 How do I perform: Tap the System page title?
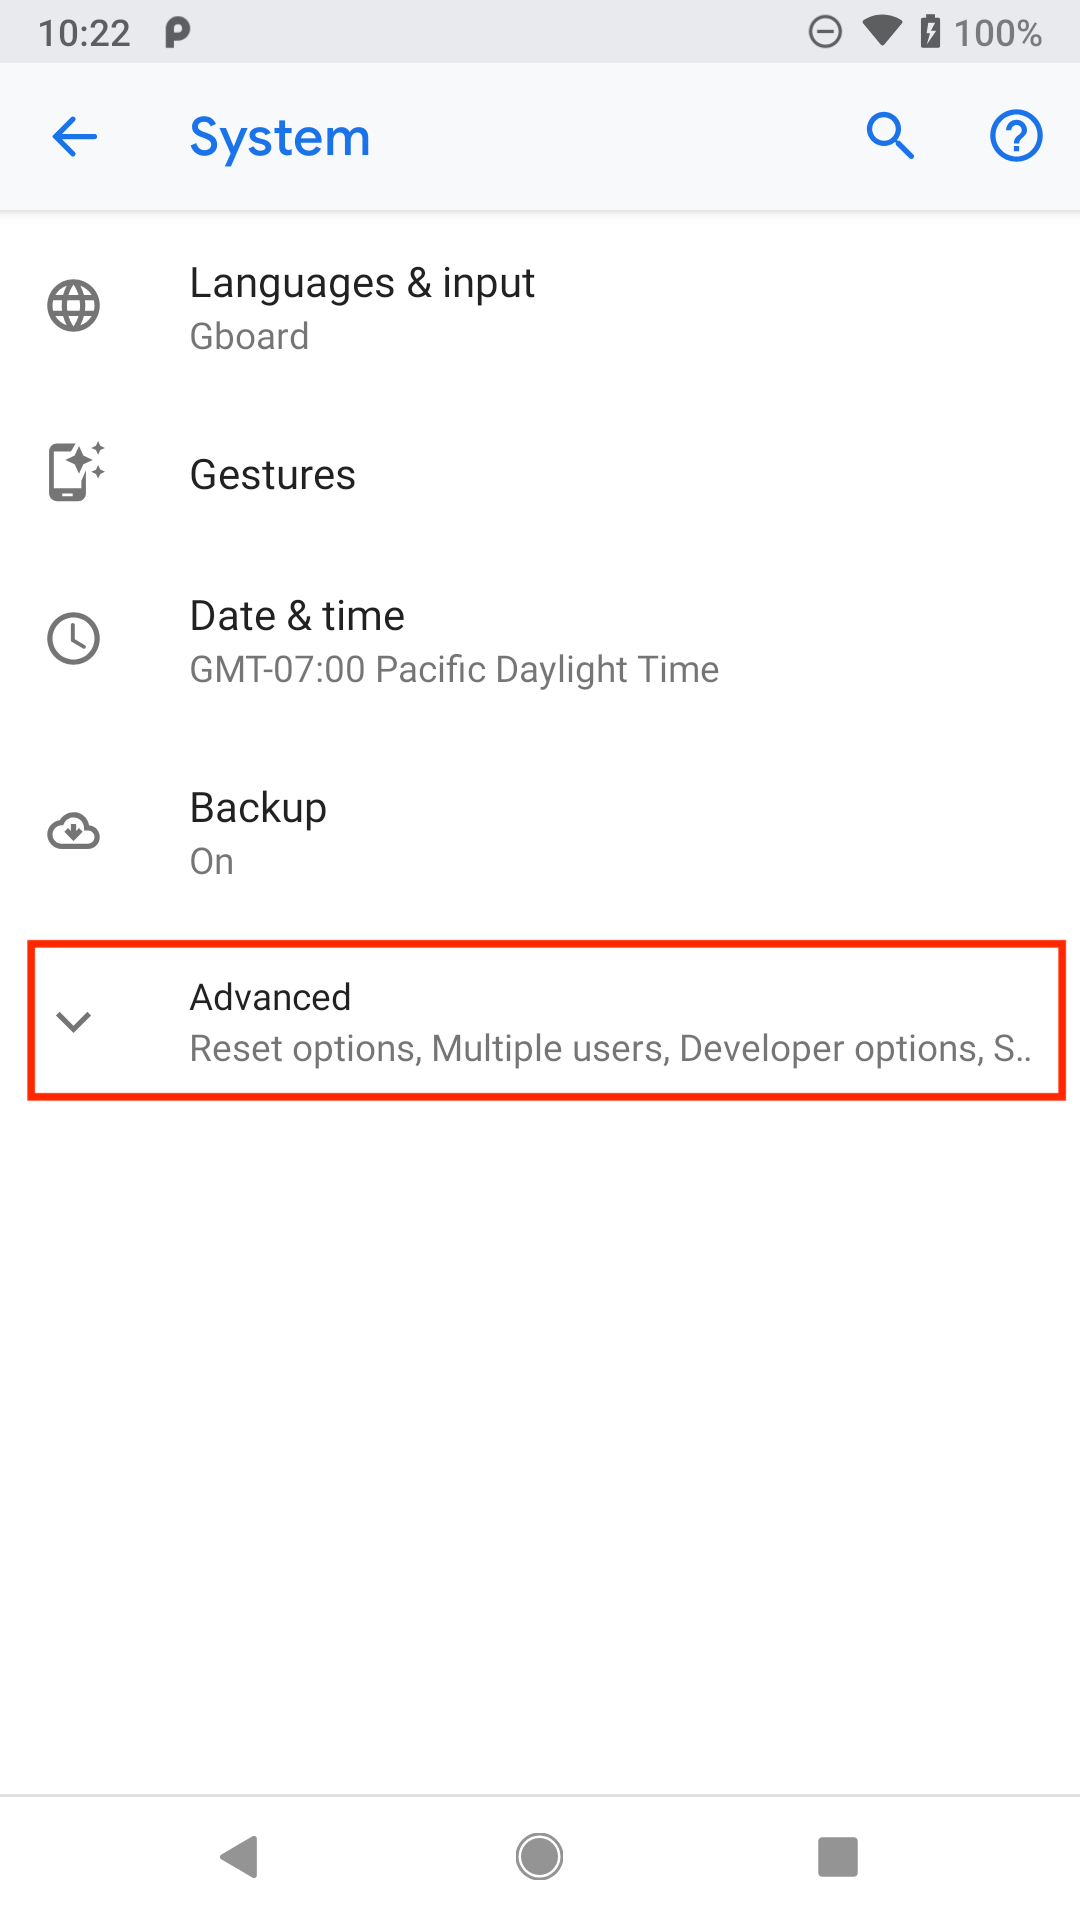(280, 138)
